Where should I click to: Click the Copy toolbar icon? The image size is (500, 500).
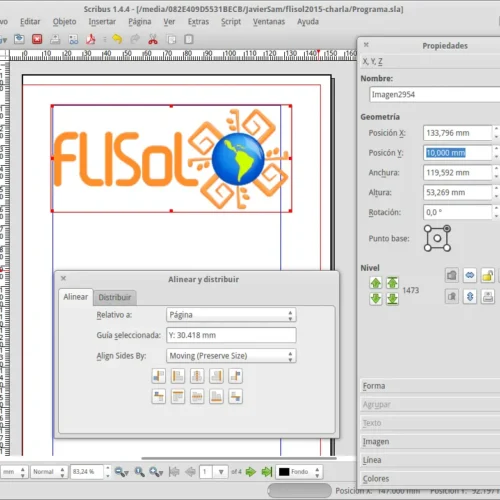[x=171, y=39]
